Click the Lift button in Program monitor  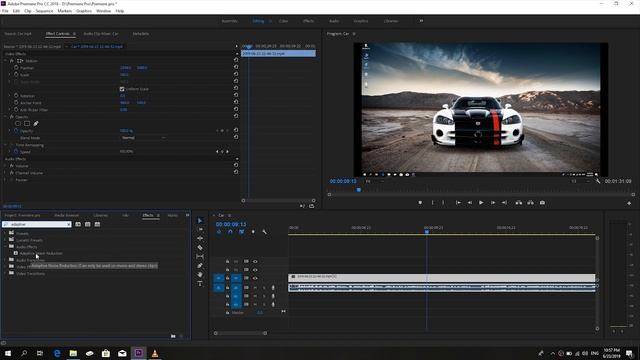(x=519, y=202)
